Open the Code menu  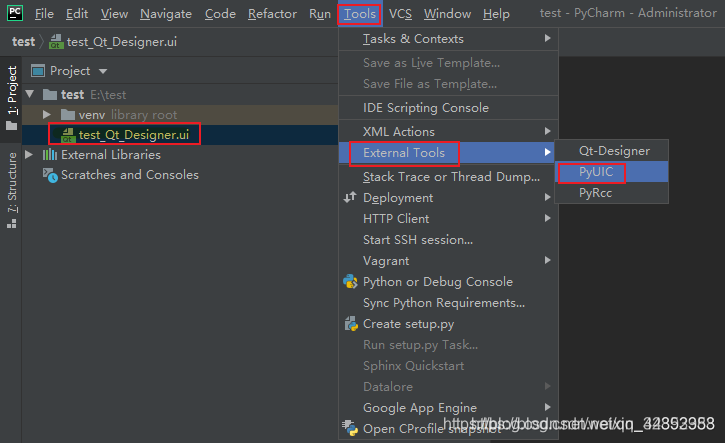[220, 14]
